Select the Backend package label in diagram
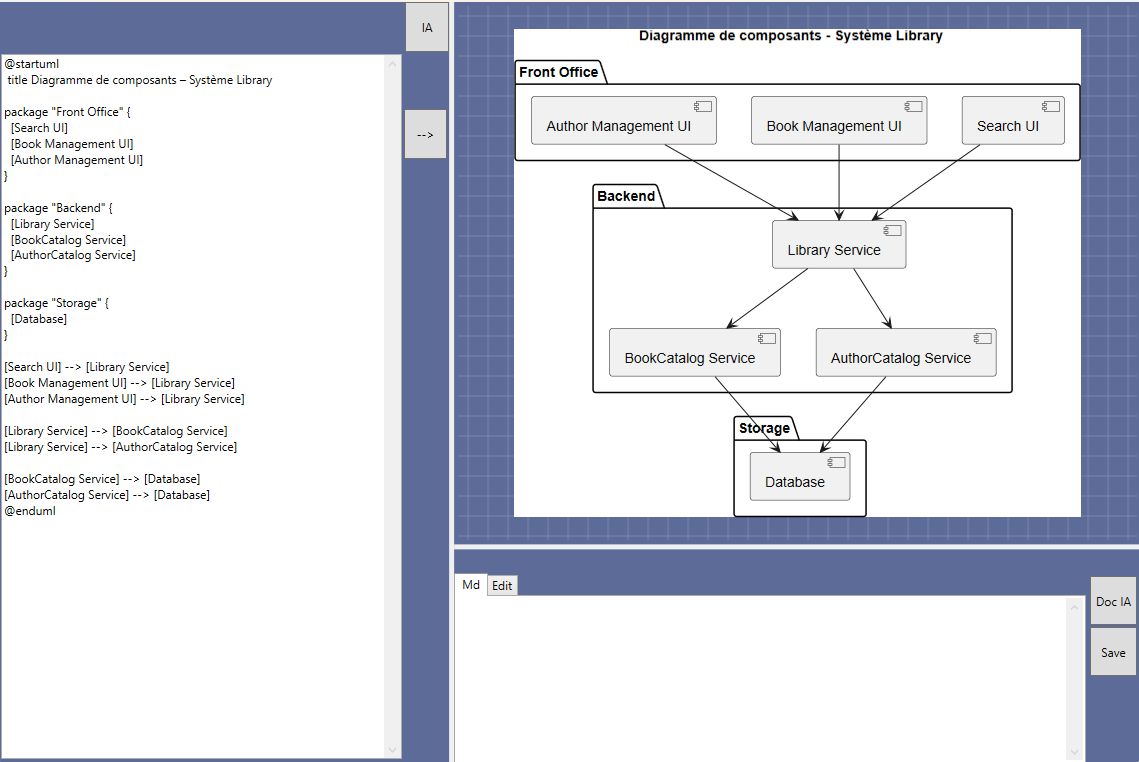The width and height of the screenshot is (1139, 762). [626, 196]
